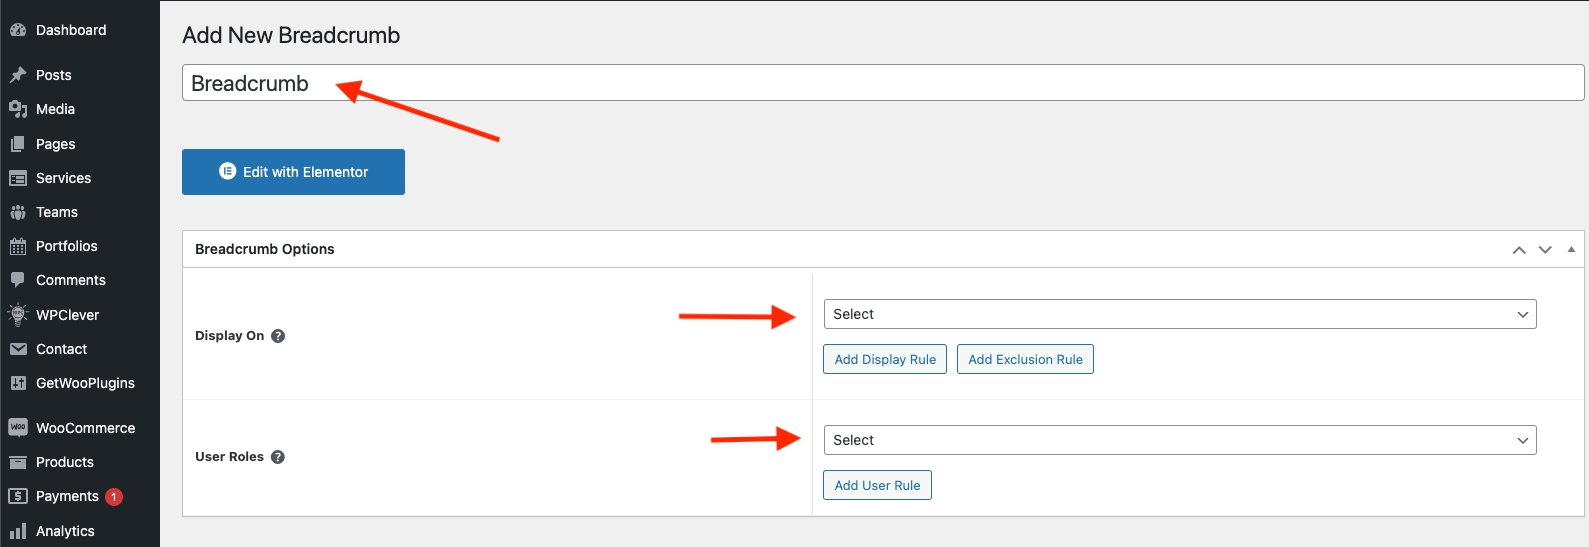Click the Portfolios calendar icon
This screenshot has width=1589, height=547.
[x=18, y=247]
